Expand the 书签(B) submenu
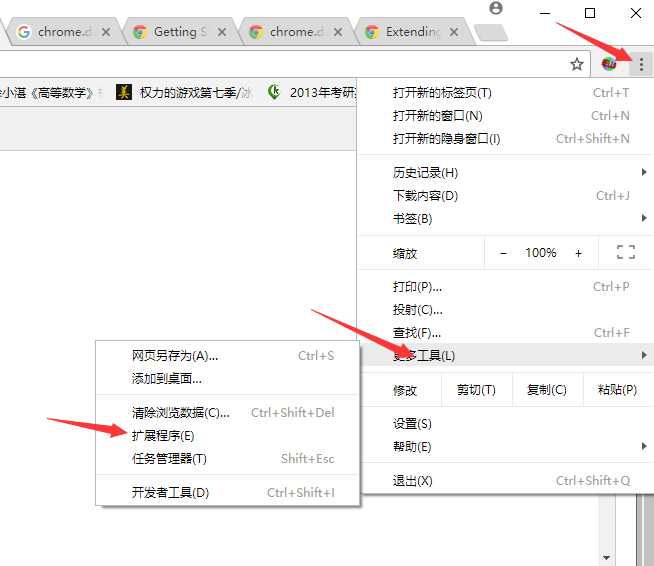The width and height of the screenshot is (654, 566). (506, 218)
